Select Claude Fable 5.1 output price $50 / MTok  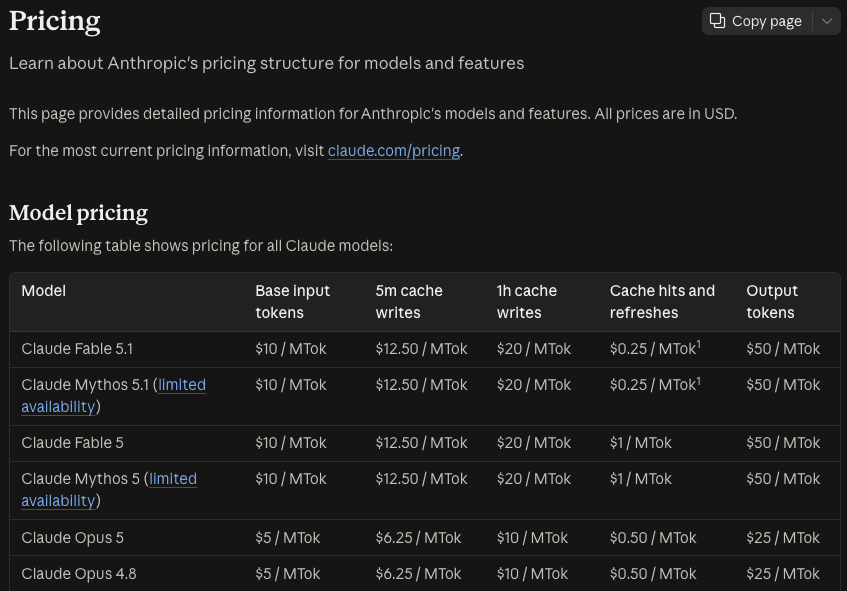click(783, 349)
